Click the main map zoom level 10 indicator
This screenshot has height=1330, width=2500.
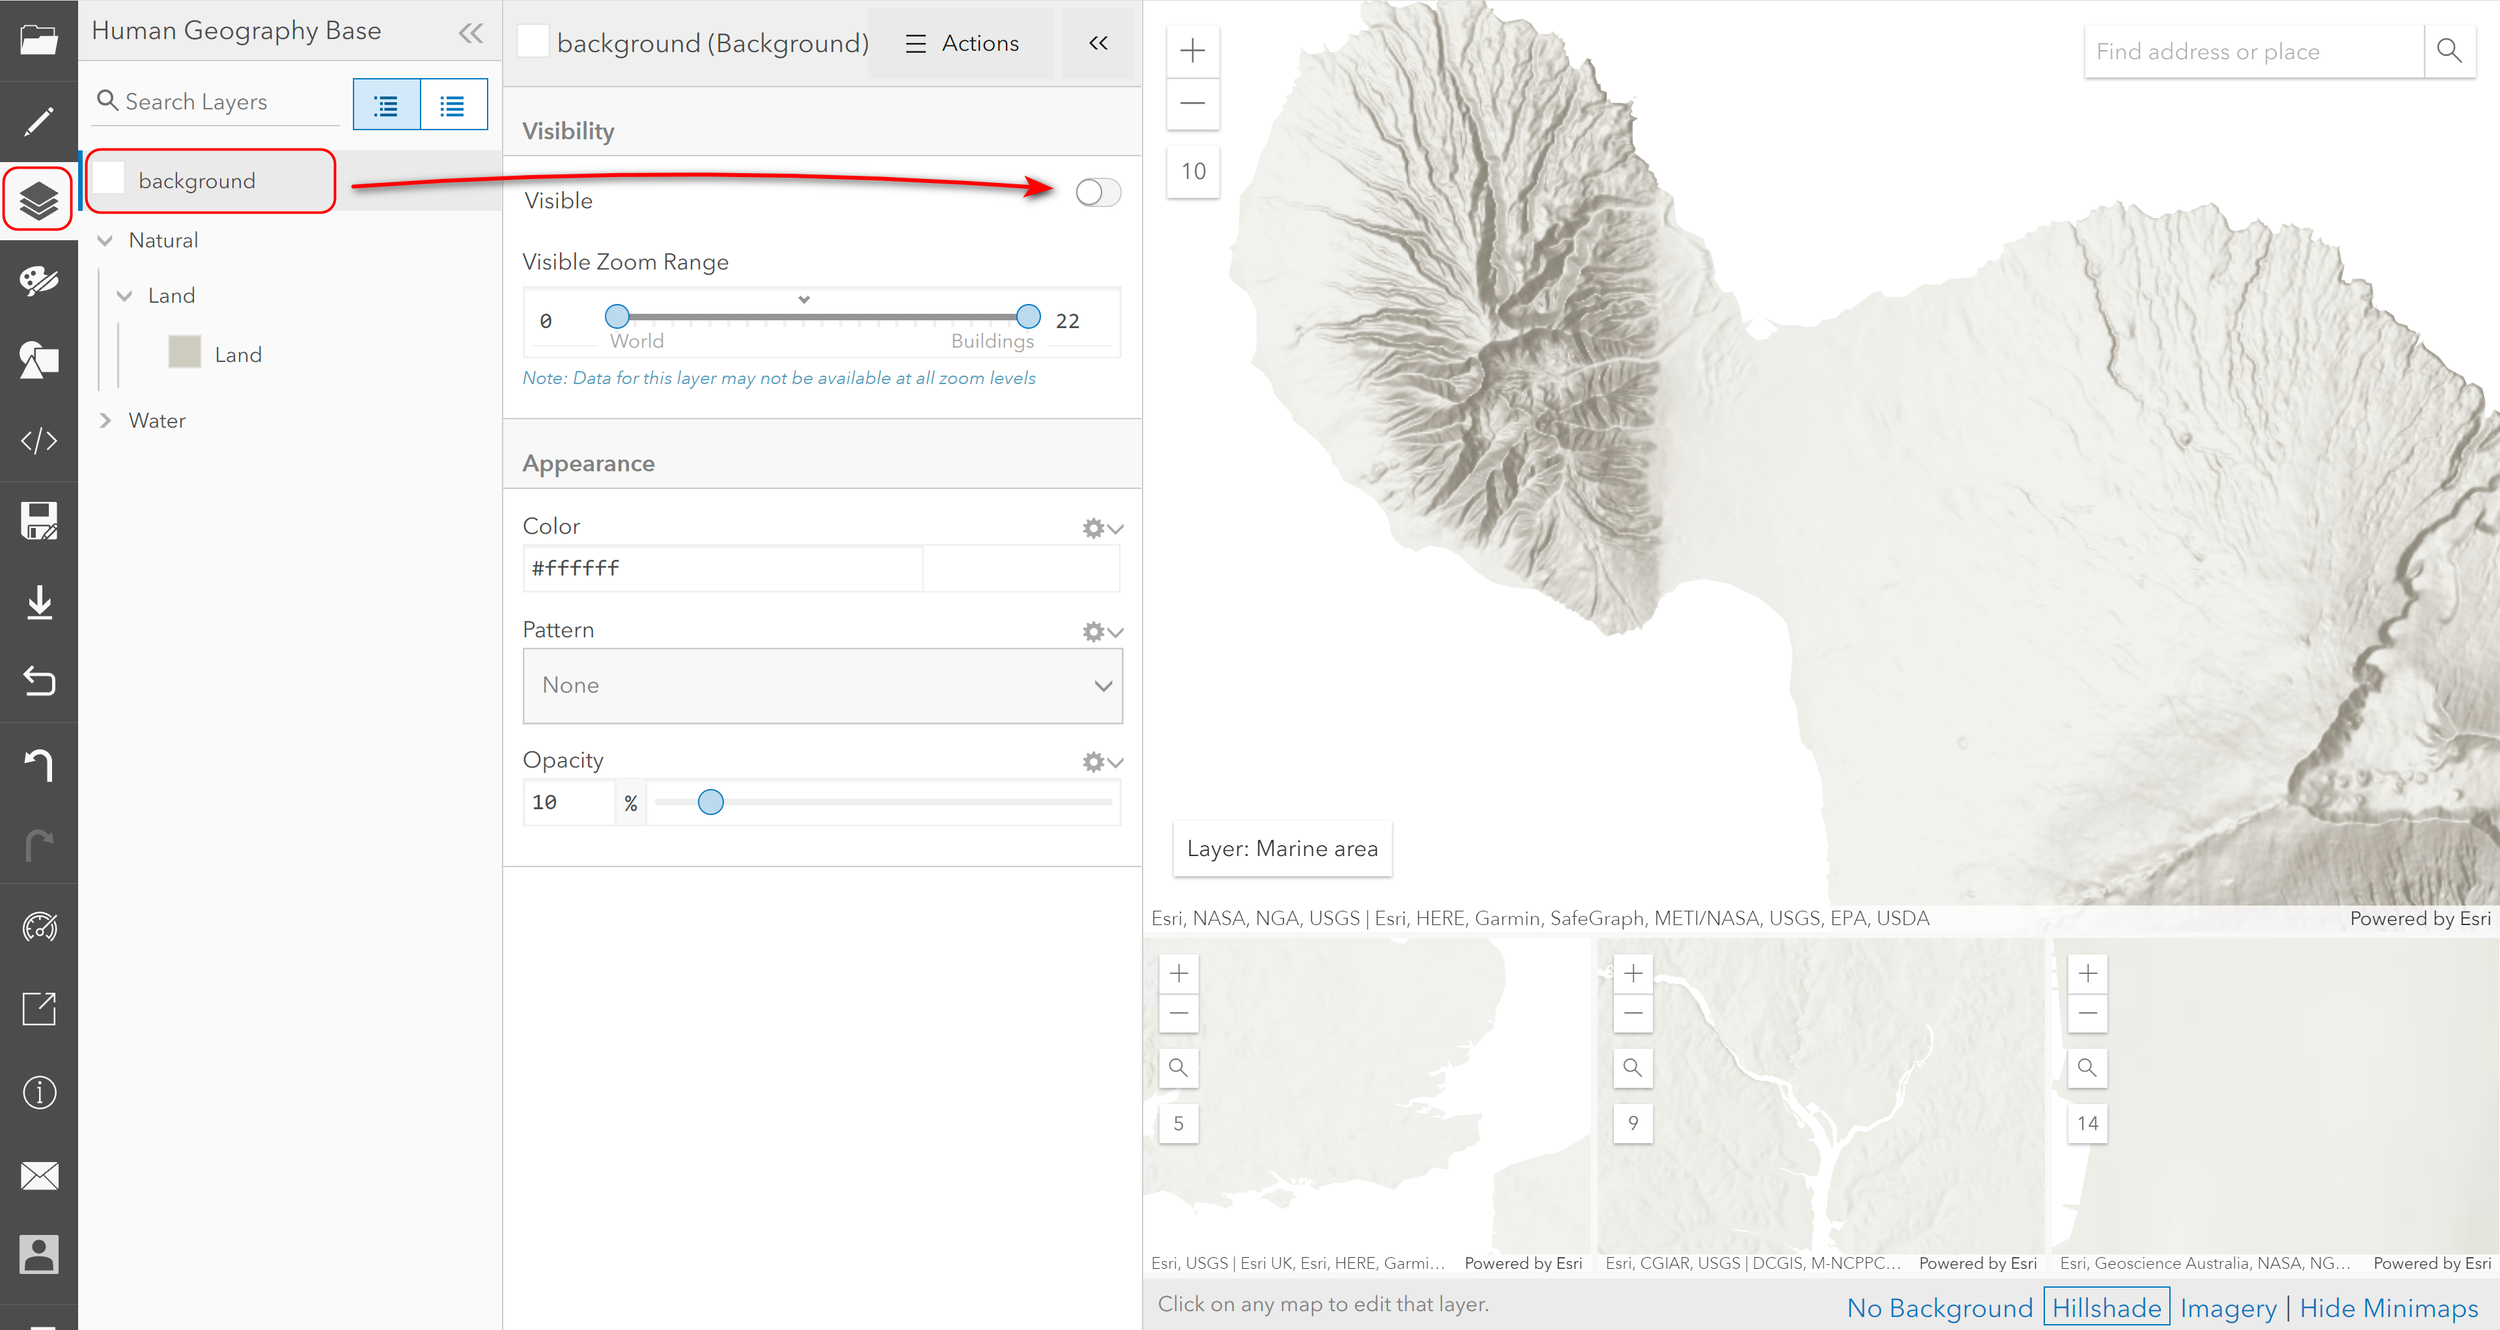(1193, 171)
